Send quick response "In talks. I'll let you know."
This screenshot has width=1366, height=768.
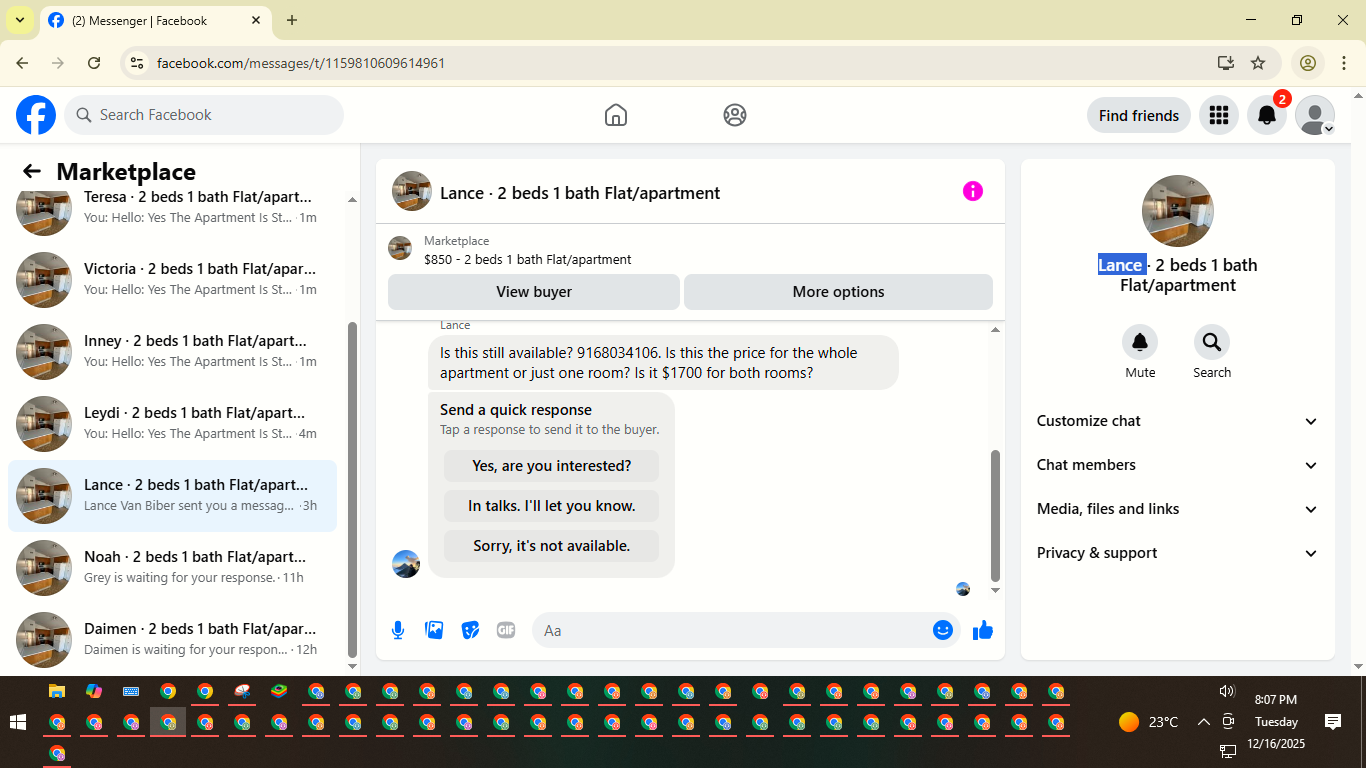551,506
